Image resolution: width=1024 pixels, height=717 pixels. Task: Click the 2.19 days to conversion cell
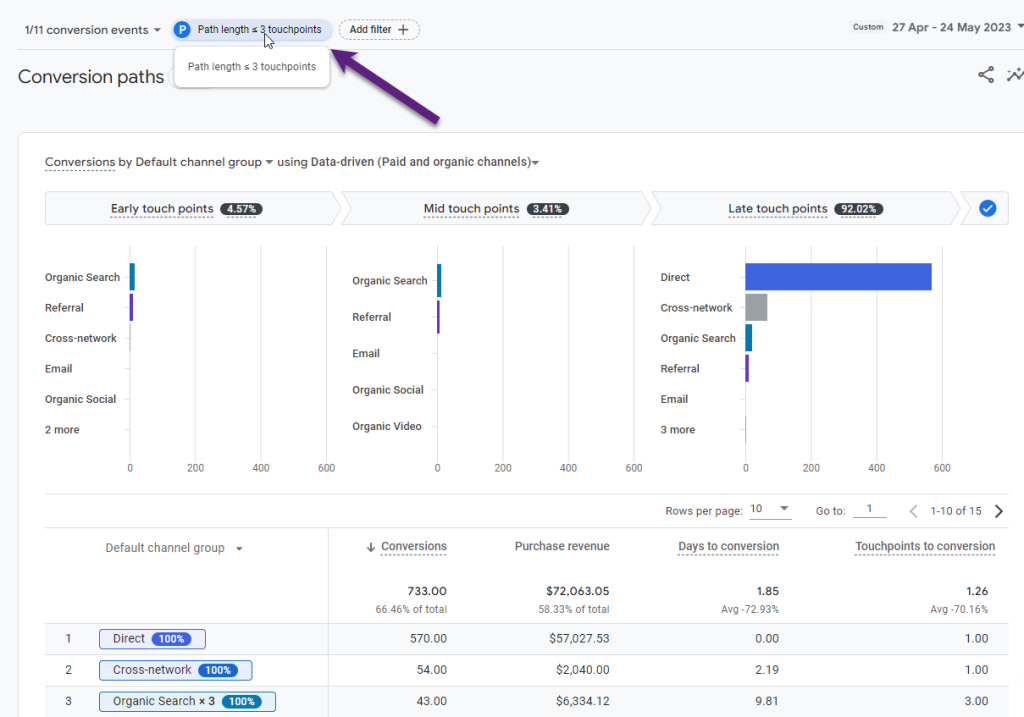pos(767,670)
